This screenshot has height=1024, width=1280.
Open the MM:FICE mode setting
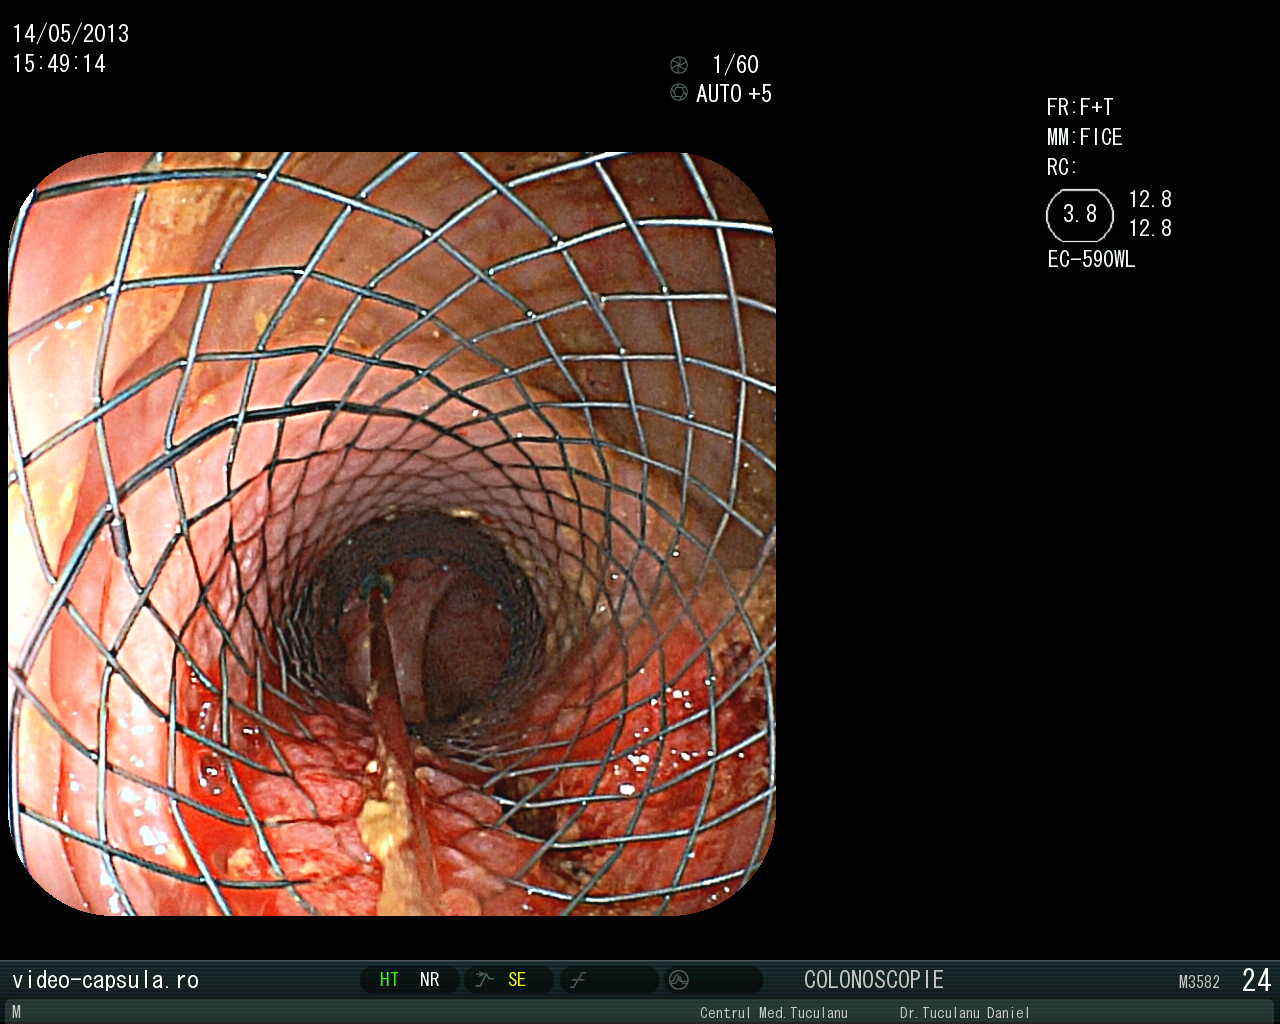(1084, 137)
